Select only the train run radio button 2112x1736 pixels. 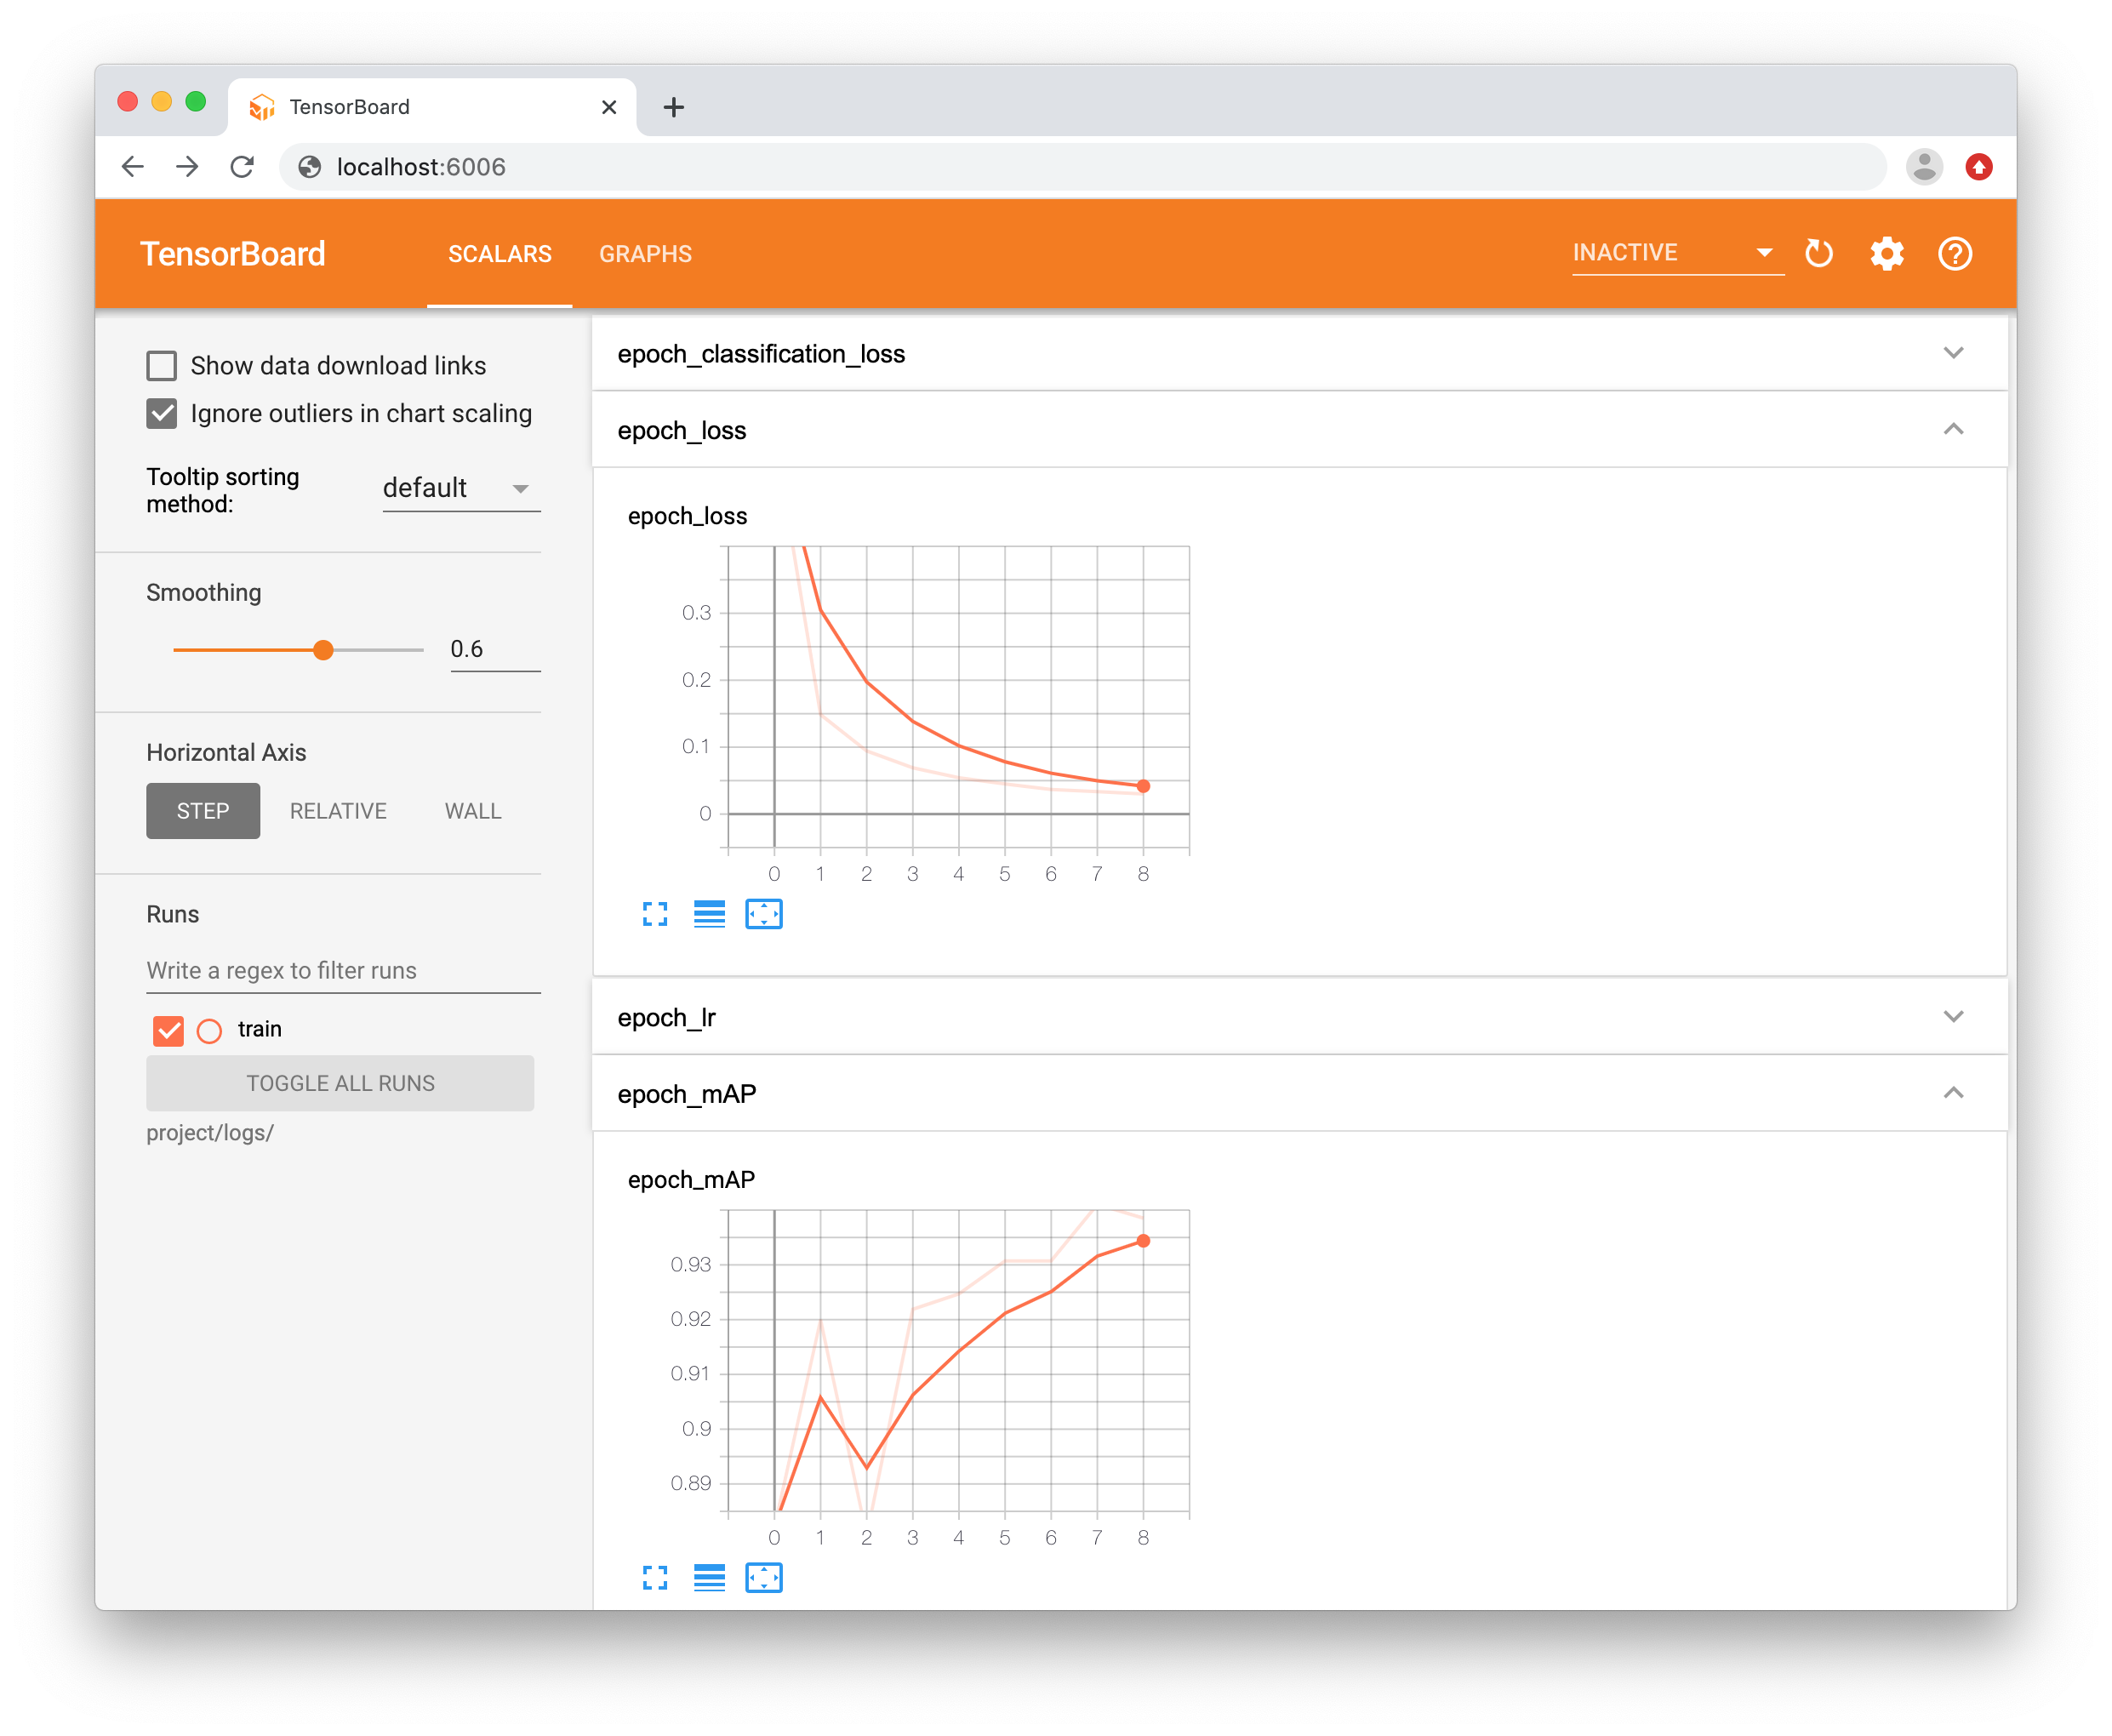(x=209, y=1030)
